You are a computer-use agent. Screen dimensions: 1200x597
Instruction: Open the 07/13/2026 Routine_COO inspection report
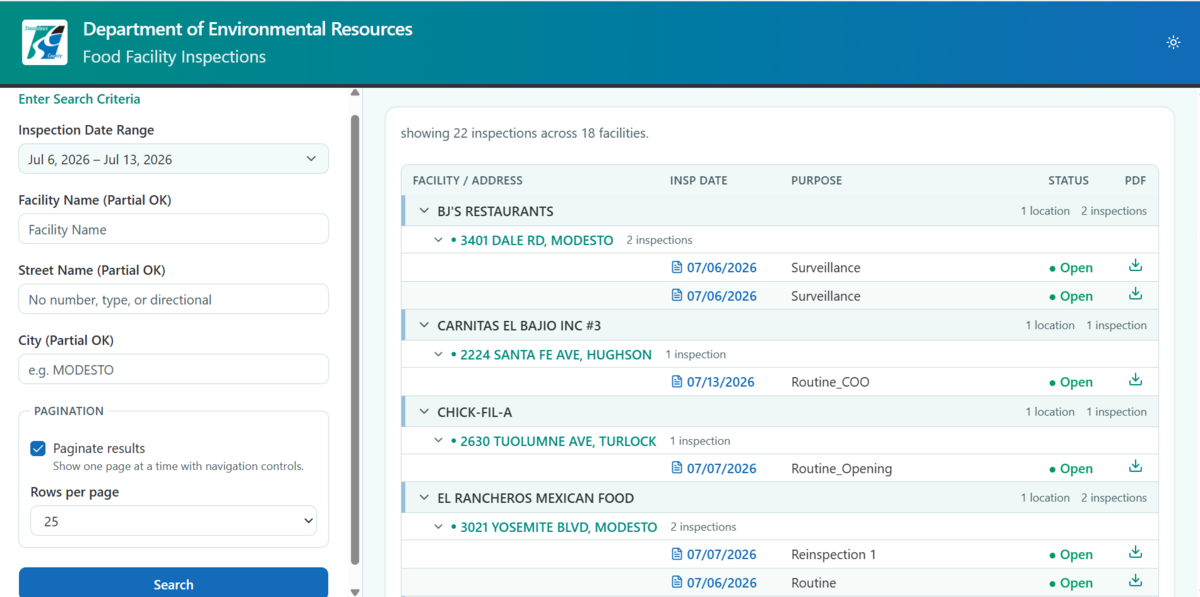(x=714, y=382)
